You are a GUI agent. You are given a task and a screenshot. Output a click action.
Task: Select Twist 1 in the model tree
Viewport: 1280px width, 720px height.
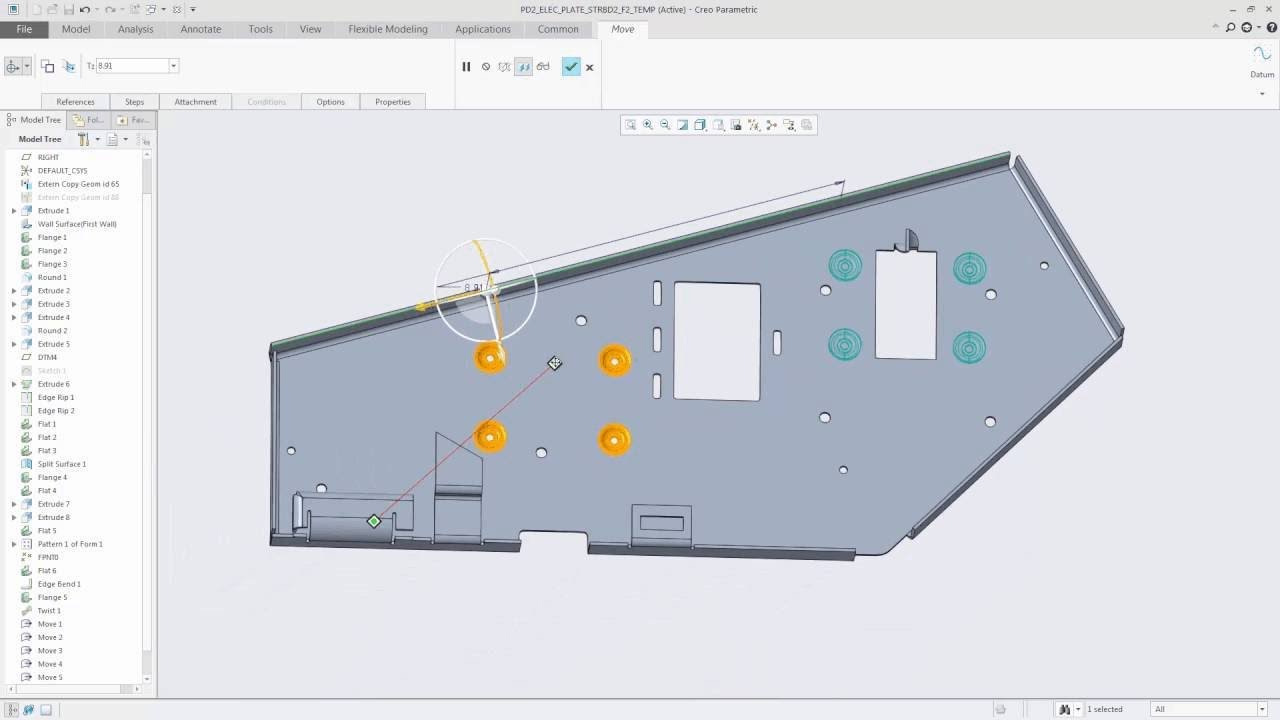point(49,610)
